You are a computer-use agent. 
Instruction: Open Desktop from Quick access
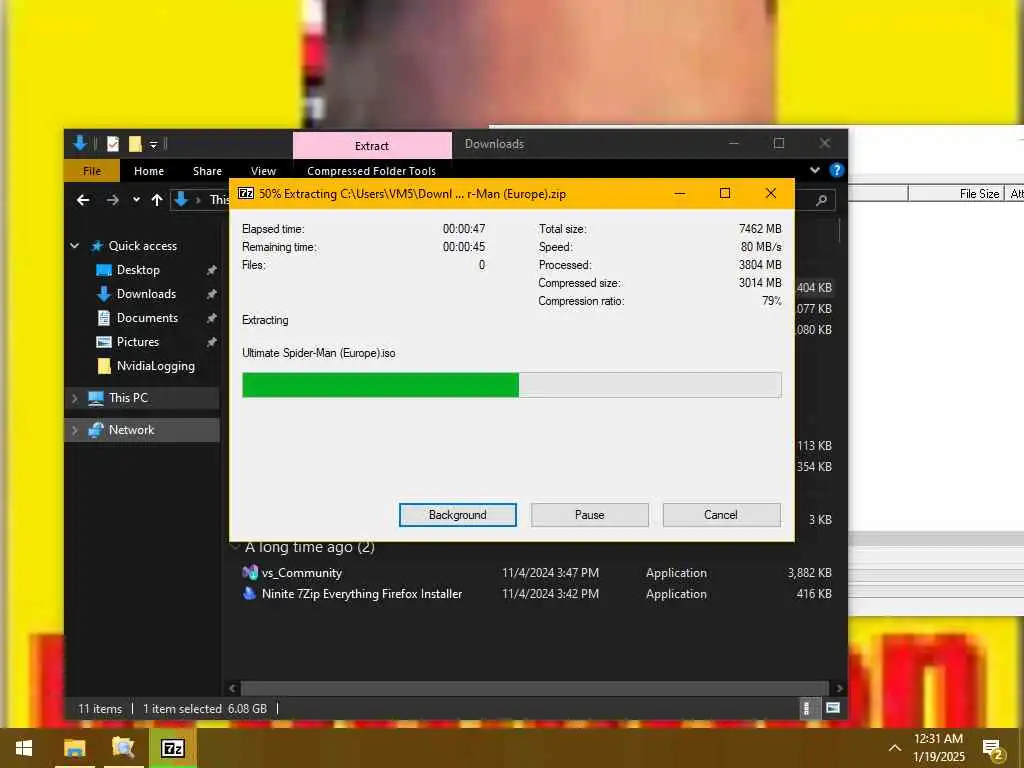pos(138,270)
